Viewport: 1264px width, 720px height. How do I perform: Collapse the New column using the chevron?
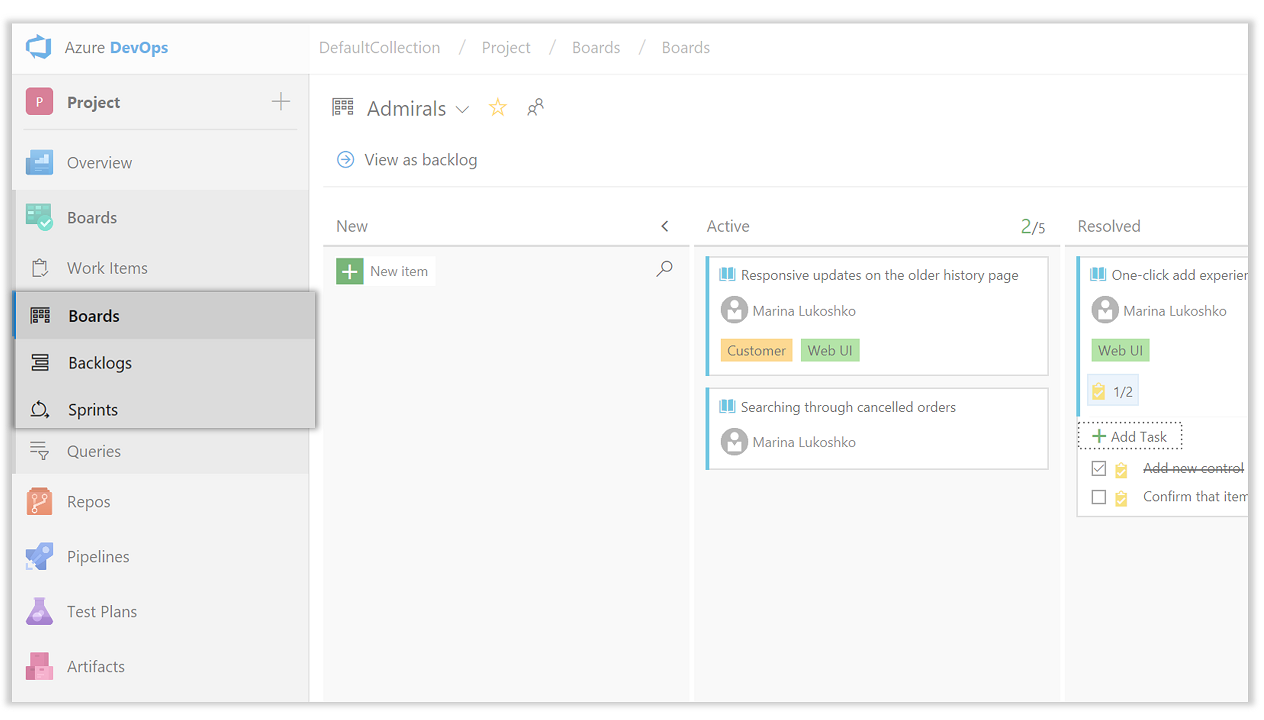coord(665,227)
